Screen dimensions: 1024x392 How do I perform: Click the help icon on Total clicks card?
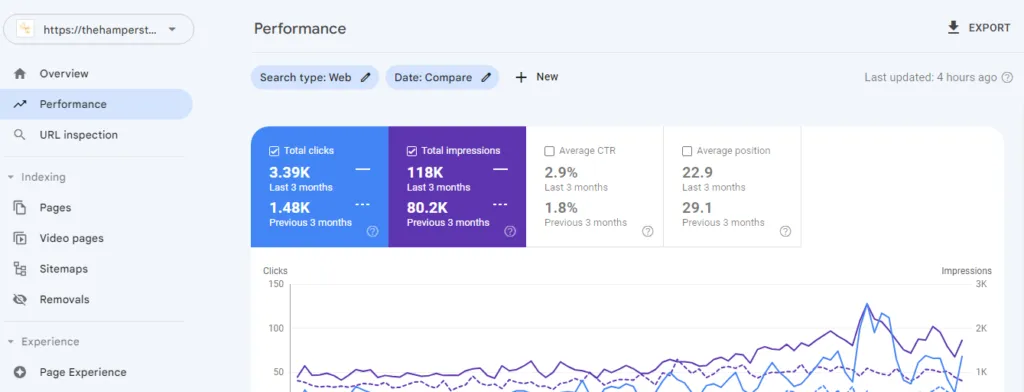point(373,231)
